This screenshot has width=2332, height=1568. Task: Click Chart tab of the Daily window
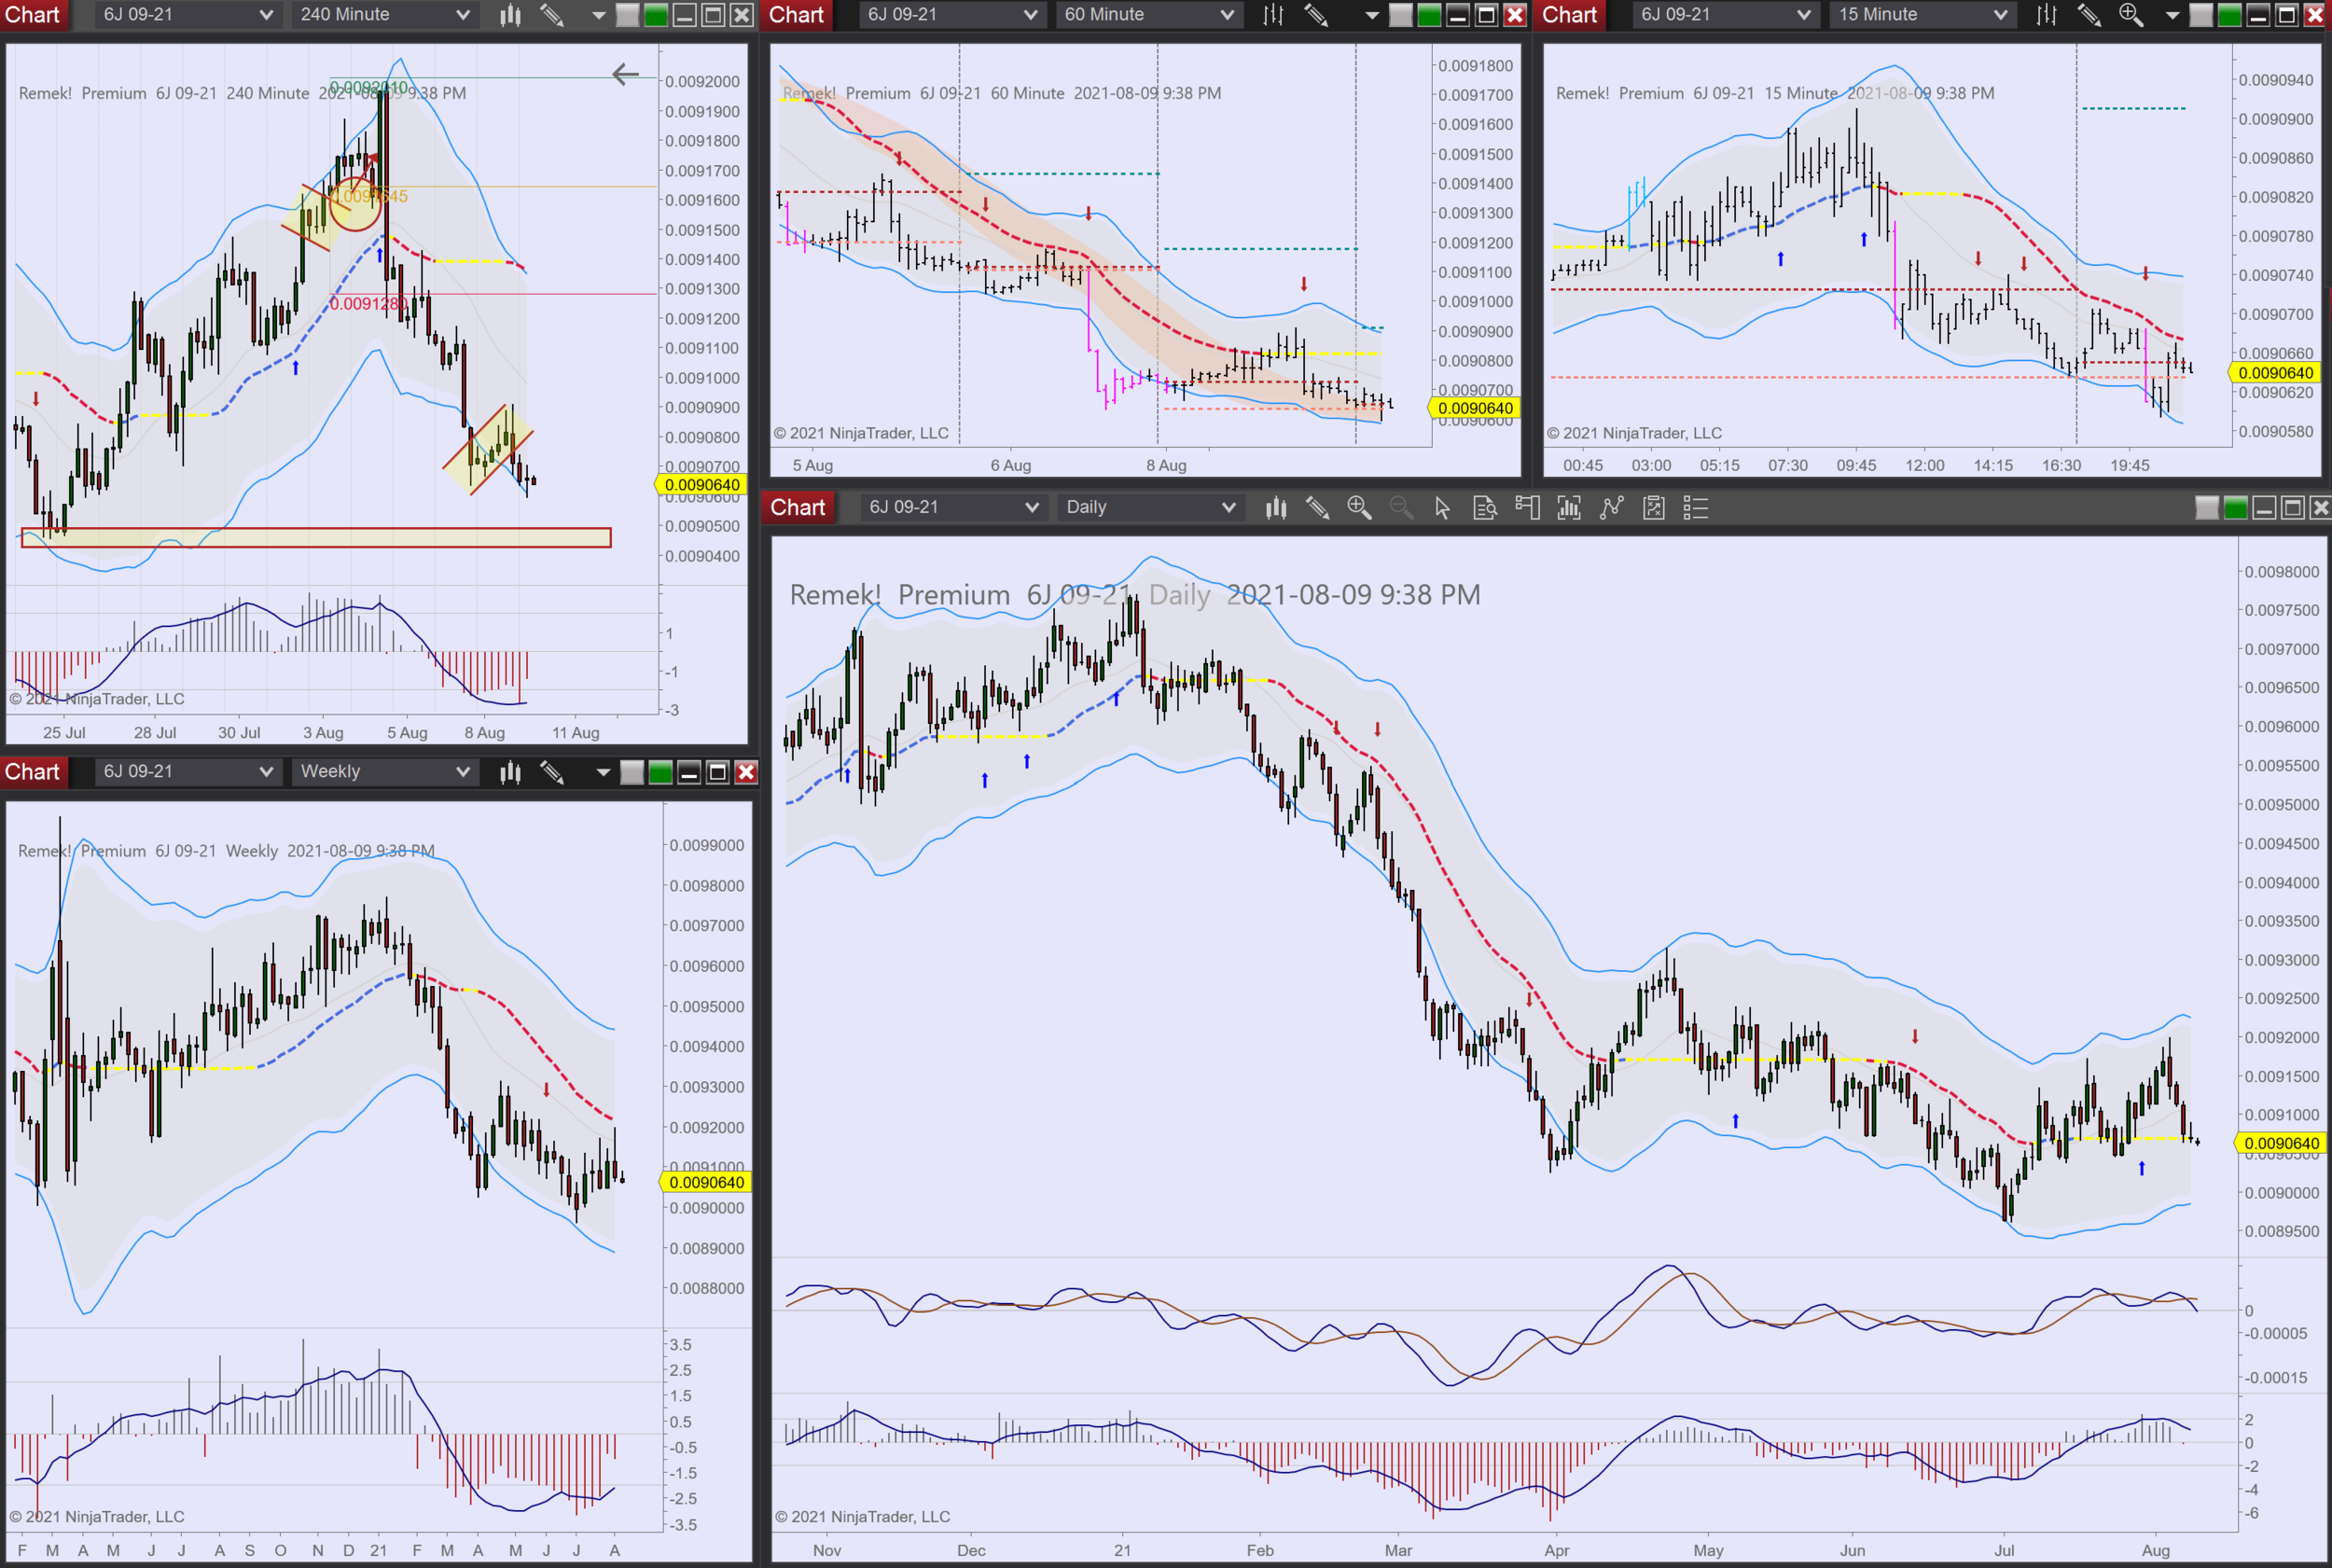coord(797,508)
